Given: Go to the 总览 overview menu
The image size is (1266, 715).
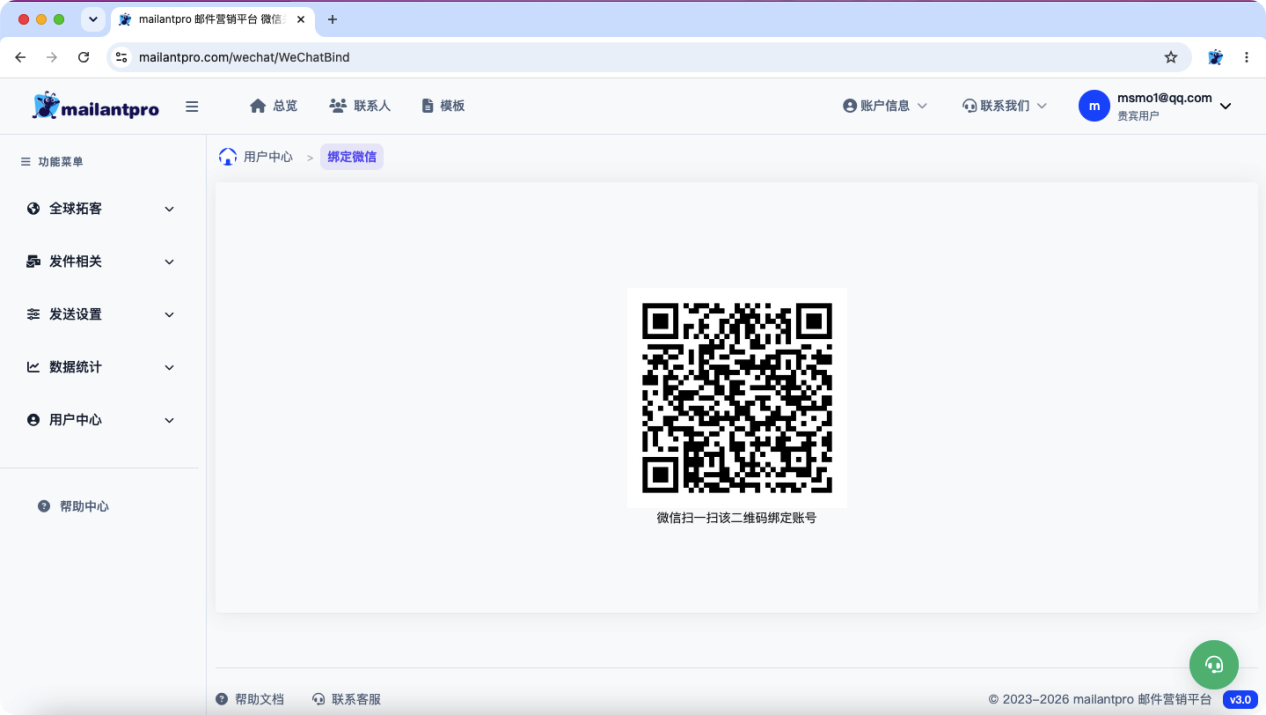Looking at the screenshot, I should 274,105.
